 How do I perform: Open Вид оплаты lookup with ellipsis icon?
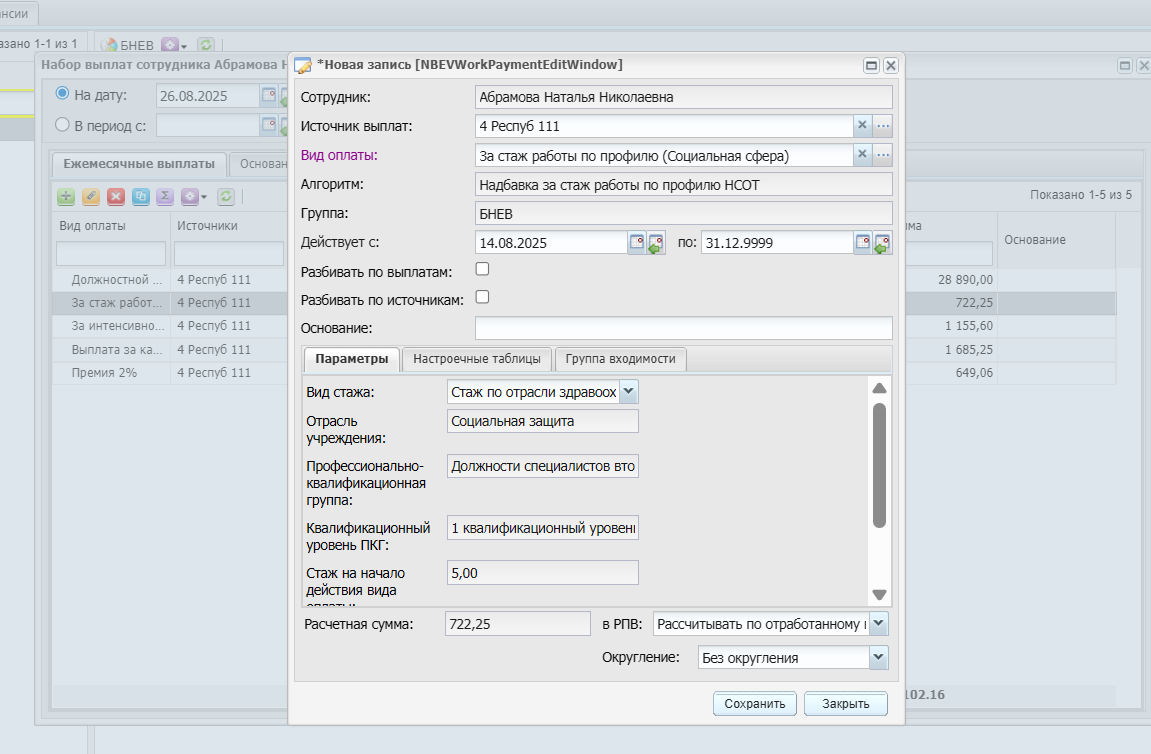point(883,155)
